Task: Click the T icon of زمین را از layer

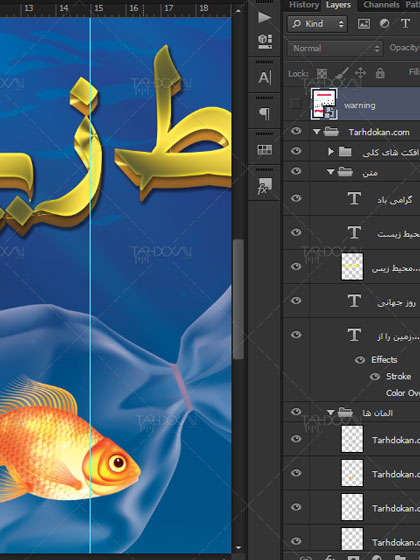Action: (x=354, y=335)
